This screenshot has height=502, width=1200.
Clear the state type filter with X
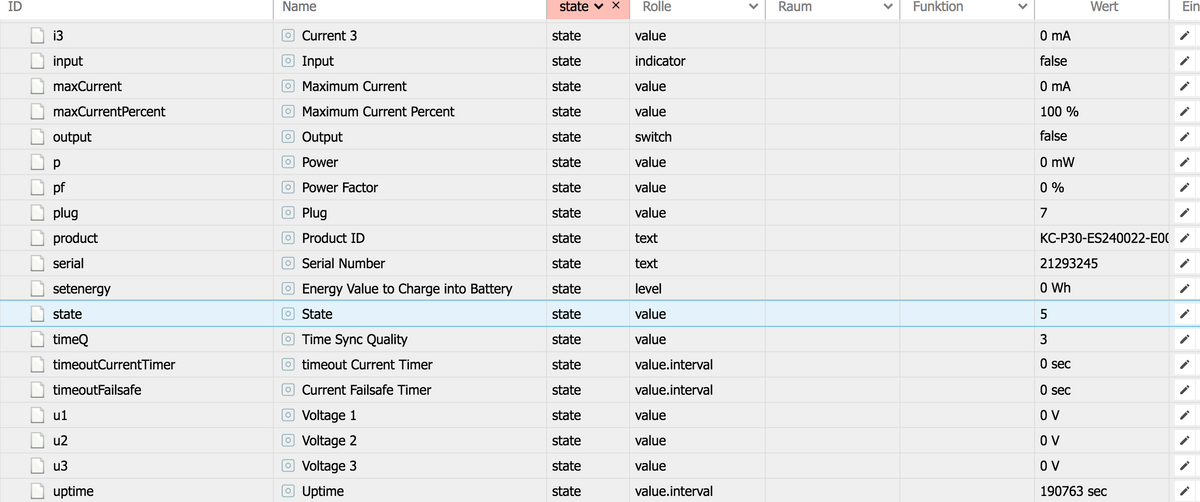tap(616, 7)
